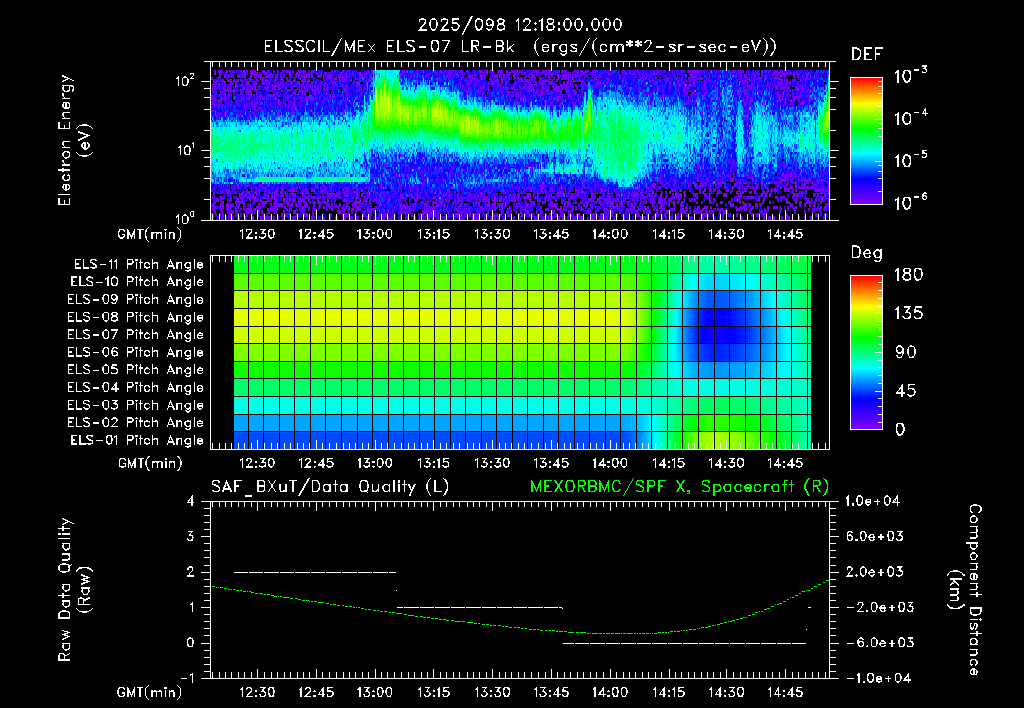Click the 10^-6 value on DEF scale
This screenshot has height=708, width=1024.
910,202
